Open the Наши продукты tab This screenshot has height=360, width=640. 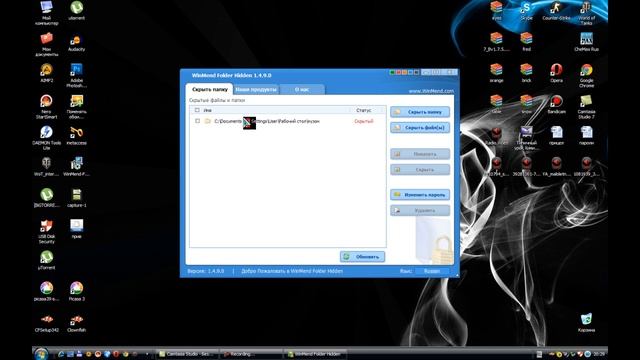click(x=256, y=89)
